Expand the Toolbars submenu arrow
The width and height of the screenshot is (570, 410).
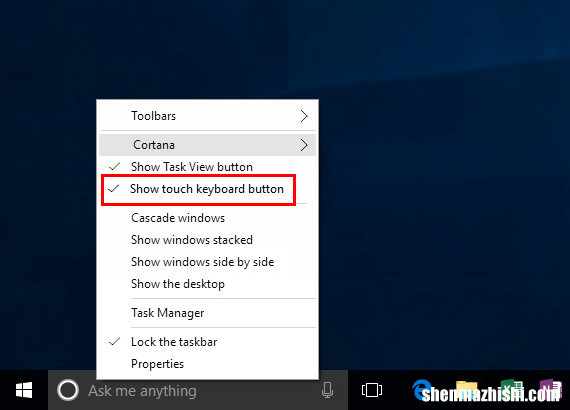pyautogui.click(x=304, y=116)
